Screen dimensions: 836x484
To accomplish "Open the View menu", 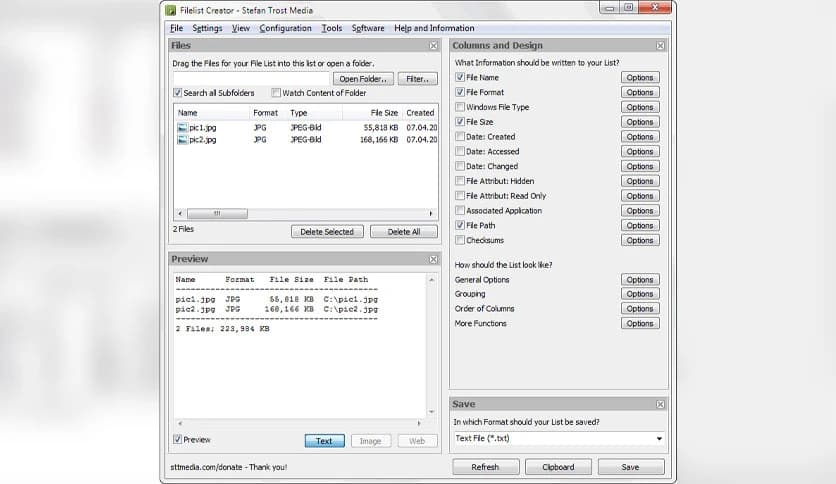I will 240,28.
